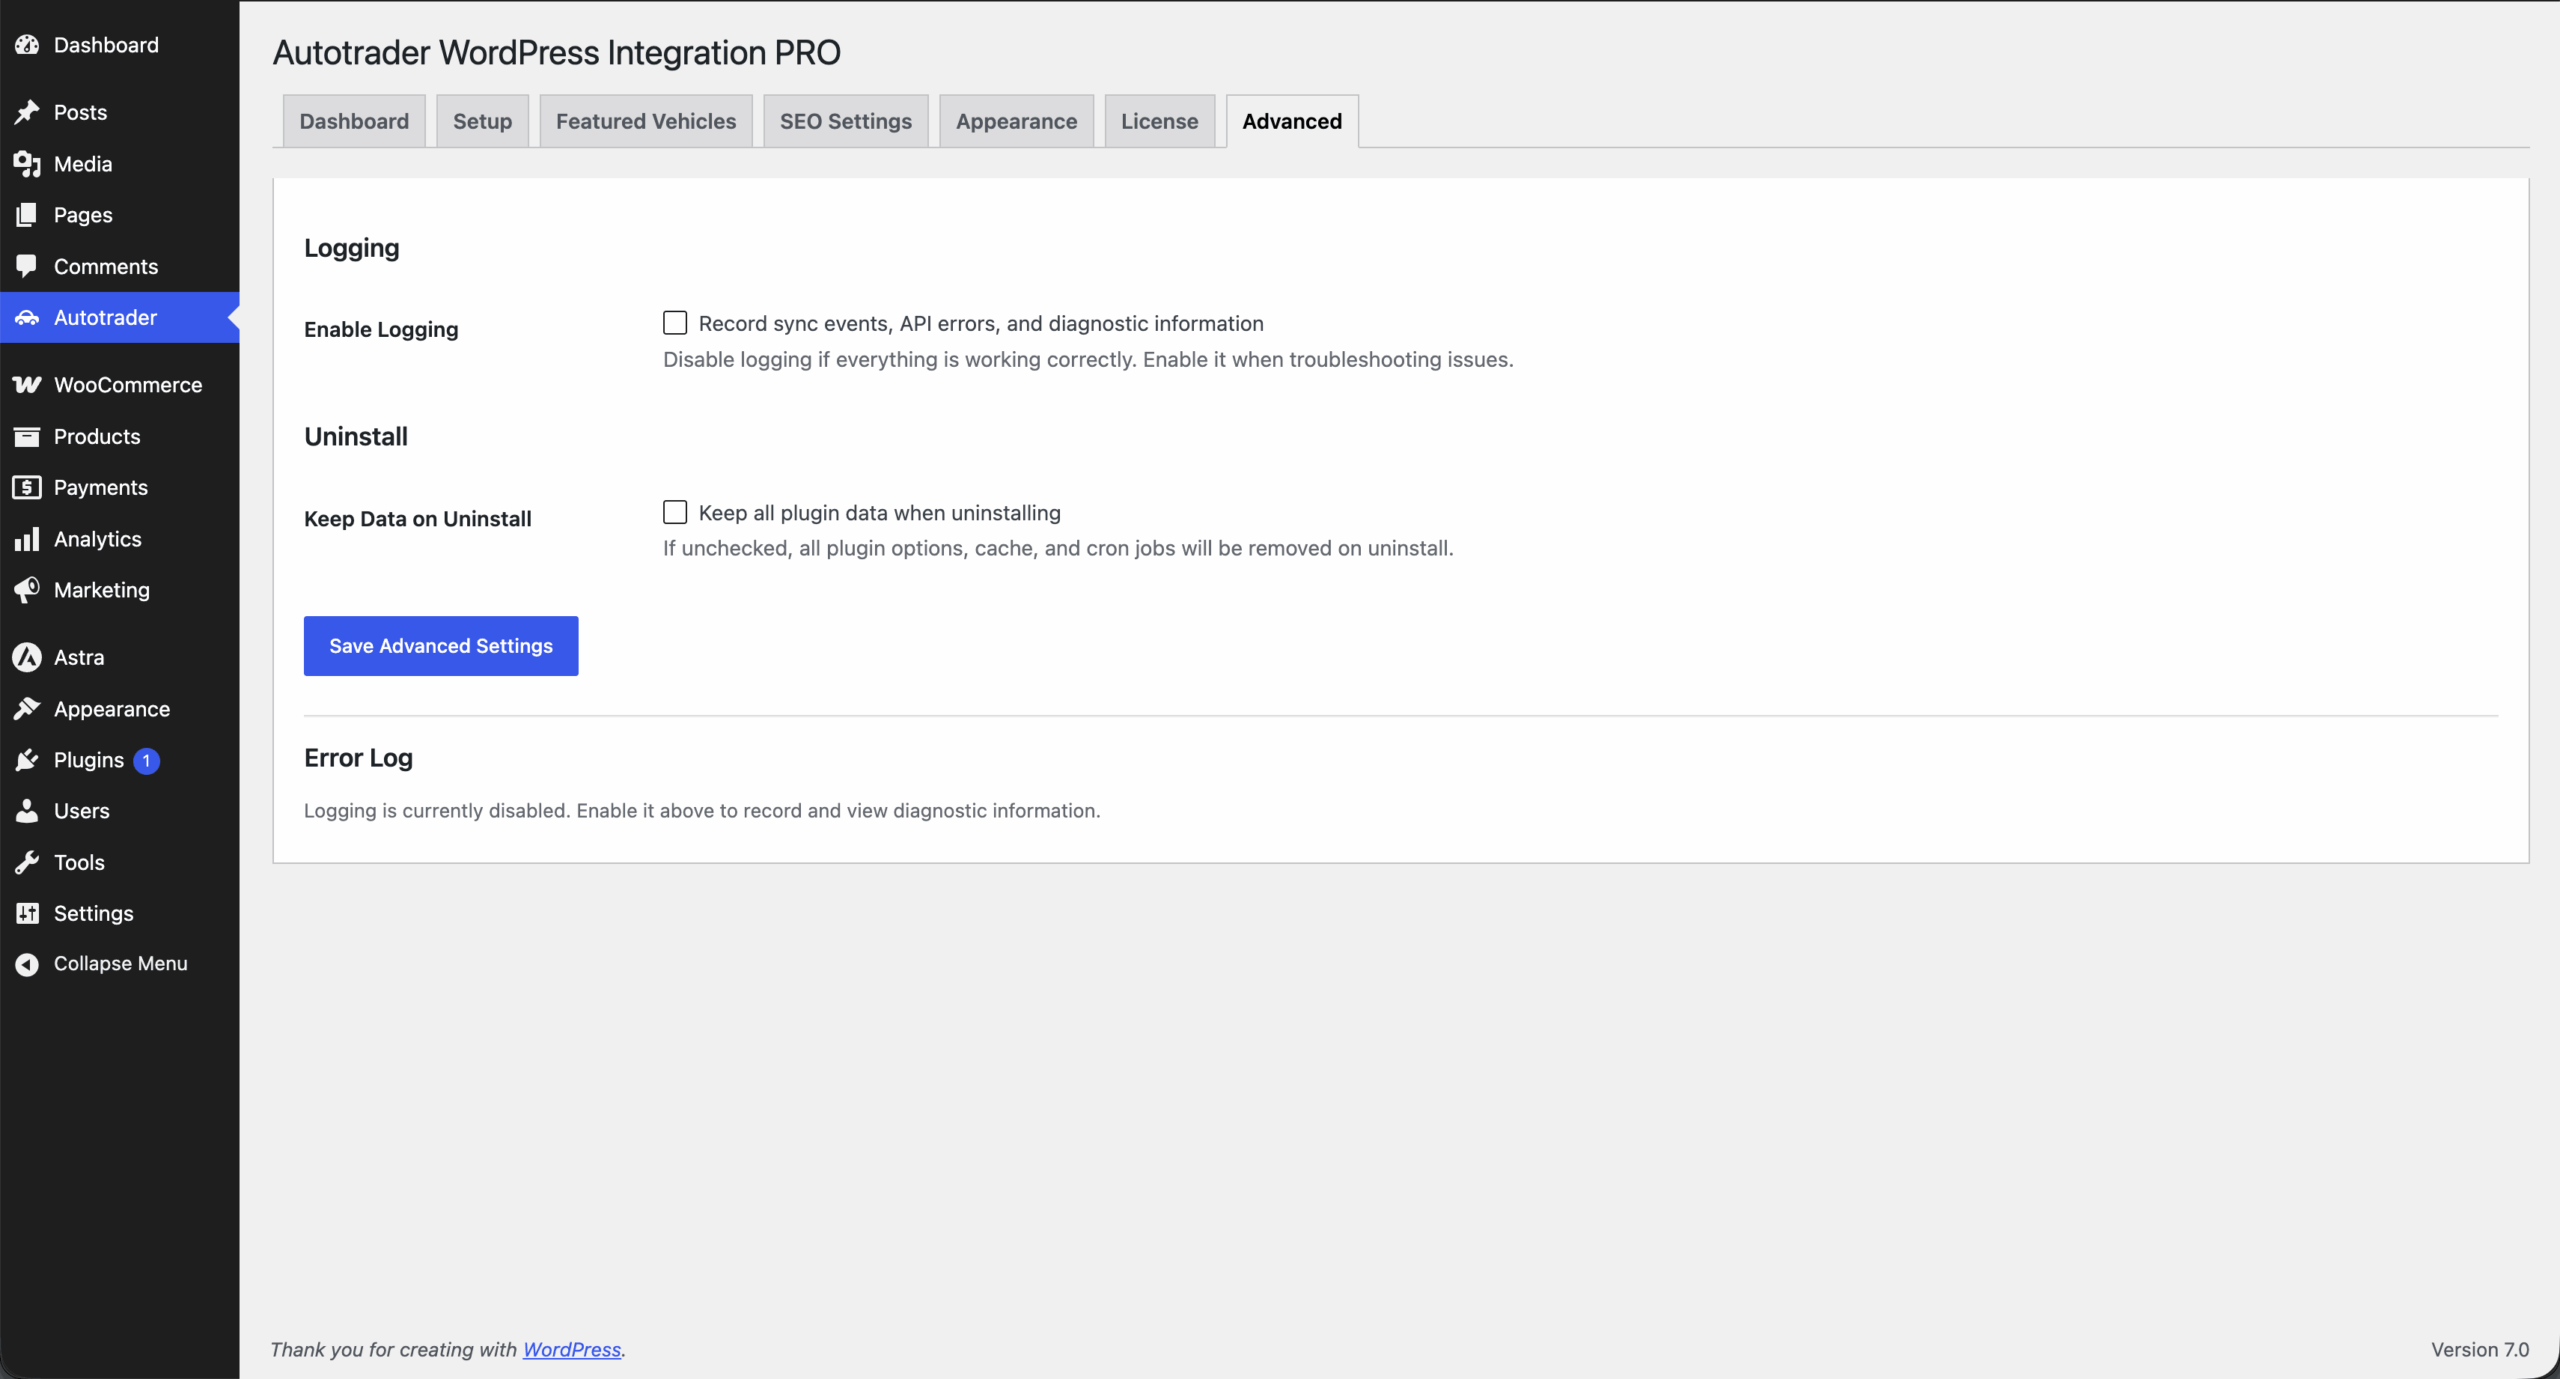Screen dimensions: 2560x1379
Task: Click the Dashboard gauge icon in sidebar
Action: 27,45
